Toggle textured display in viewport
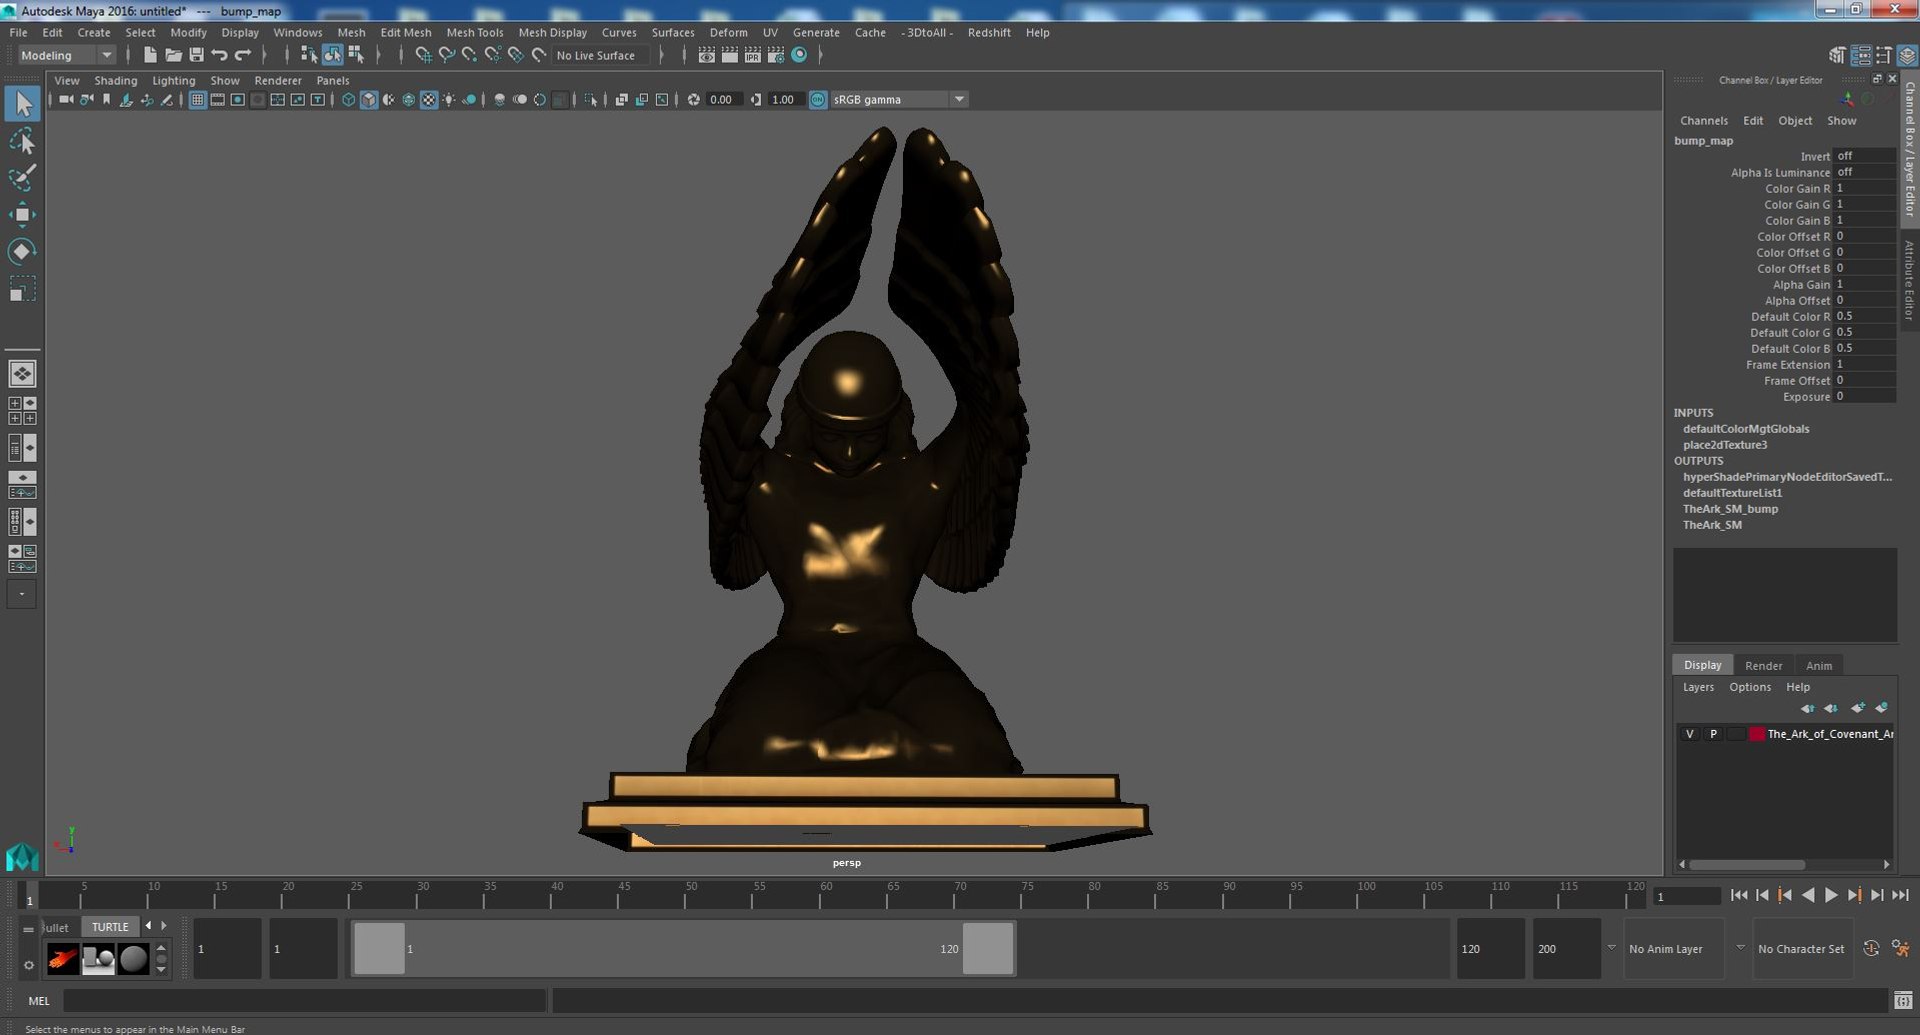 pos(429,100)
